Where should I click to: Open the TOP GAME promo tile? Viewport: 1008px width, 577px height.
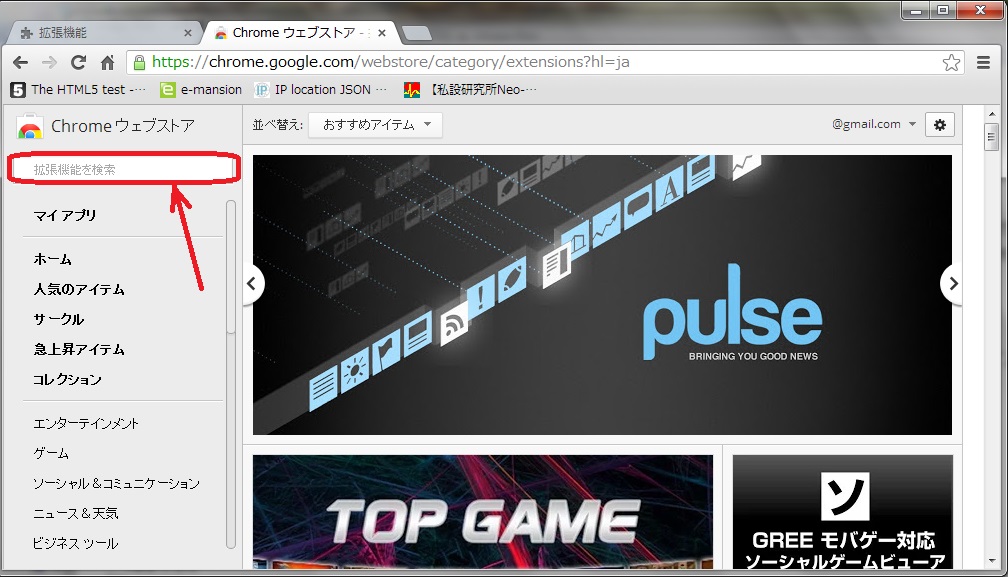483,512
